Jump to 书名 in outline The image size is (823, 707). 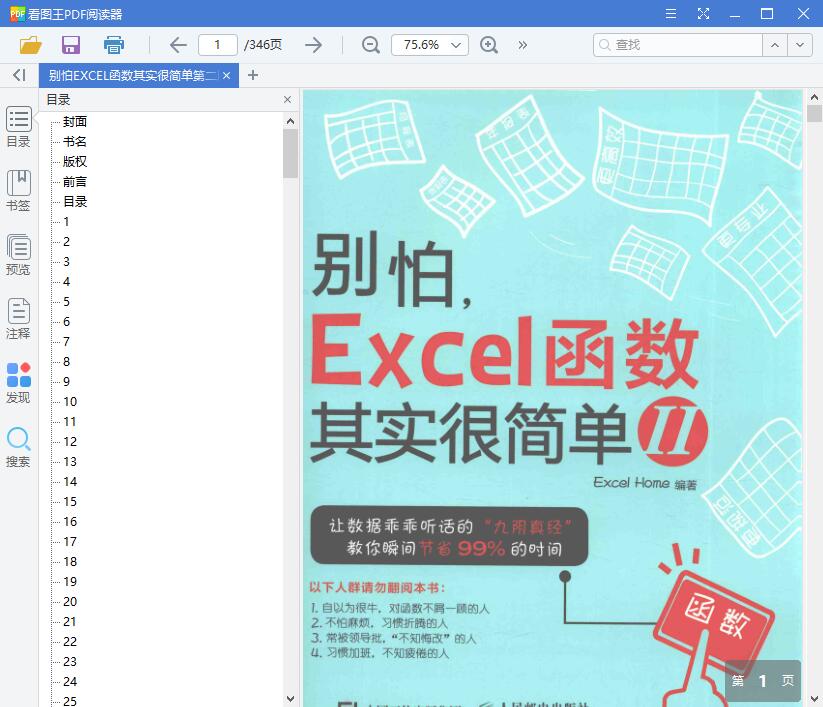75,142
